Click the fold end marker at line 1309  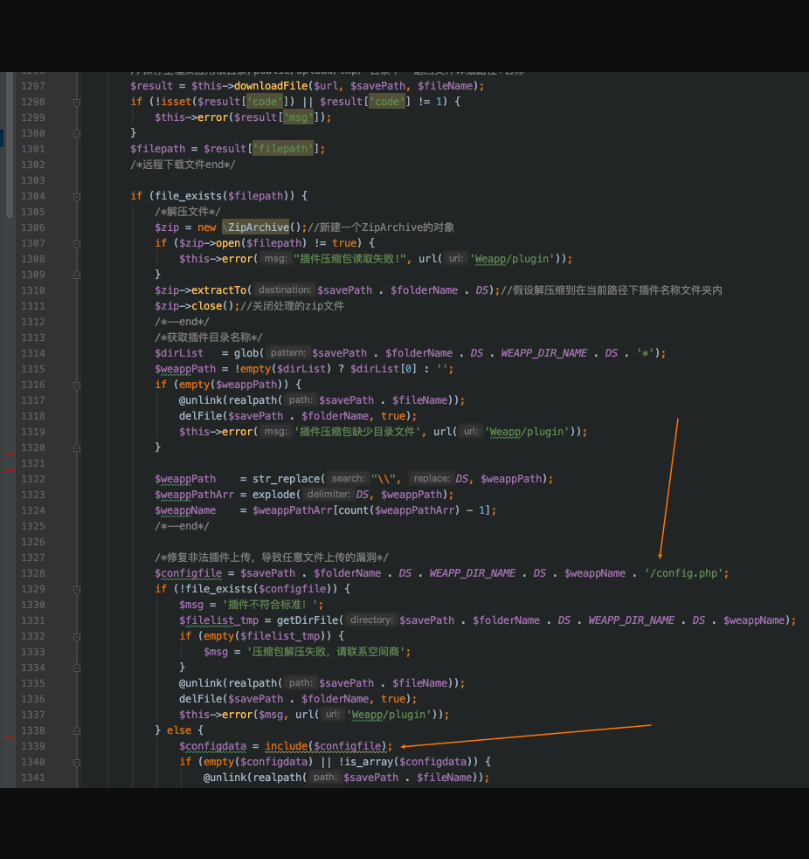(76, 274)
